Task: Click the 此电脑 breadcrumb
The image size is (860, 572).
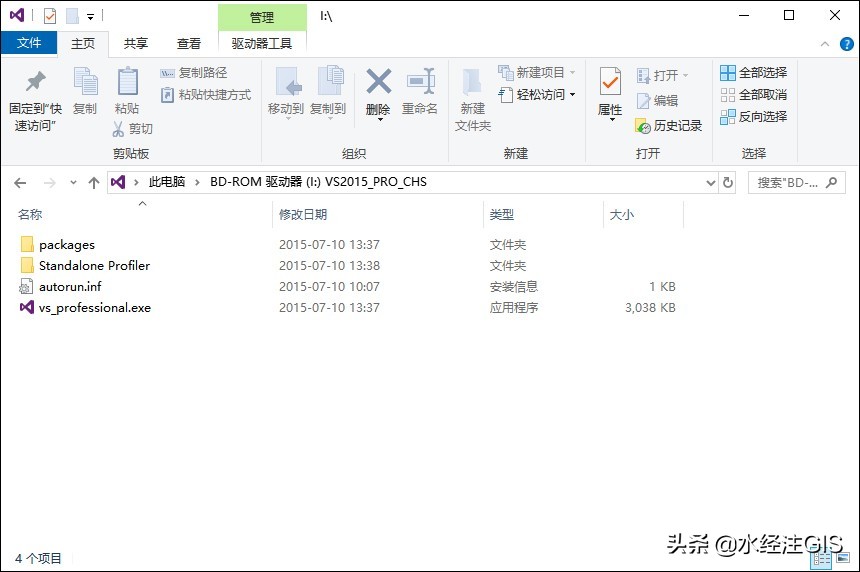Action: coord(167,182)
